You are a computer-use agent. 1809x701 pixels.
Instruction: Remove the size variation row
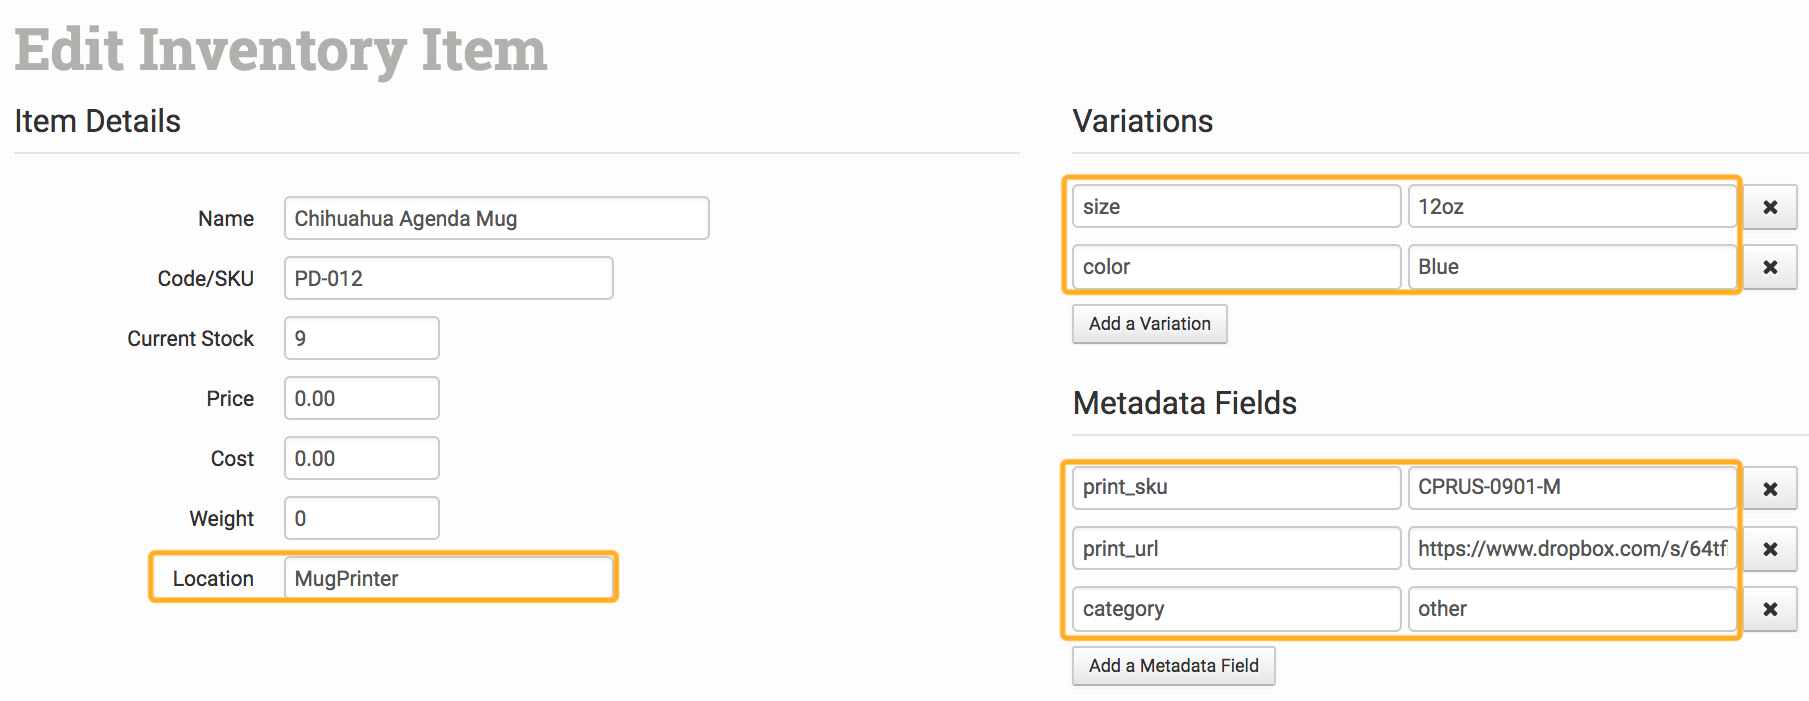click(1770, 207)
